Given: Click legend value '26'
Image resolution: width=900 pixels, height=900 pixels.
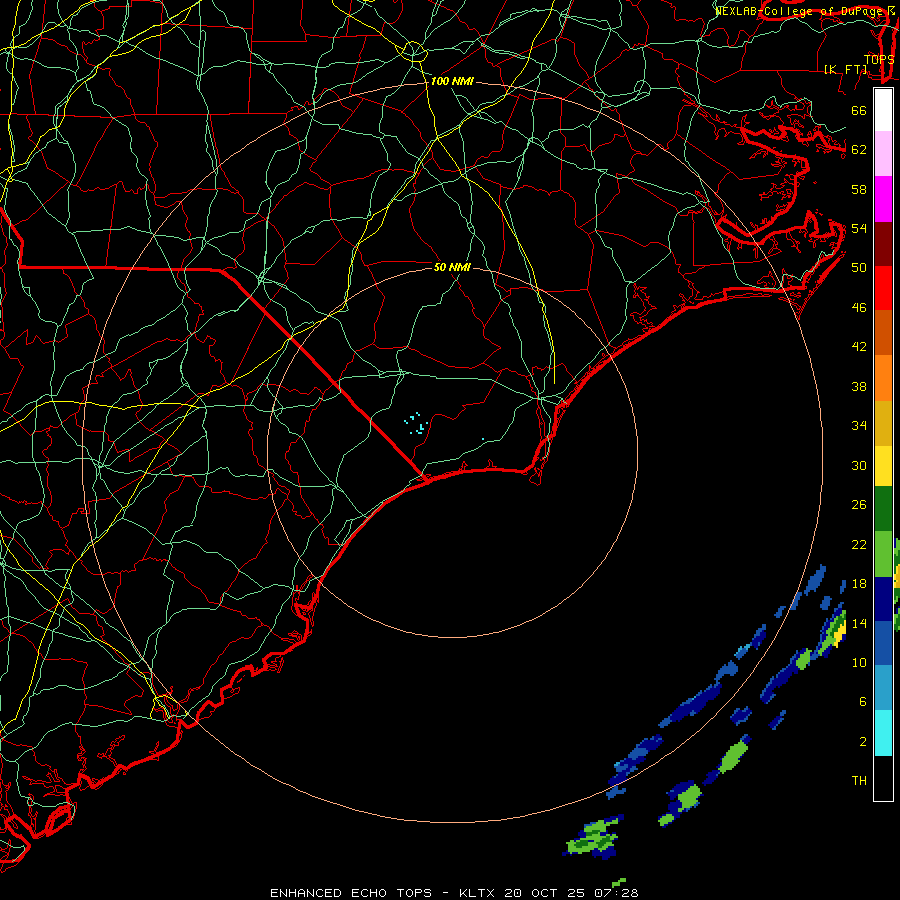Looking at the screenshot, I should 859,505.
